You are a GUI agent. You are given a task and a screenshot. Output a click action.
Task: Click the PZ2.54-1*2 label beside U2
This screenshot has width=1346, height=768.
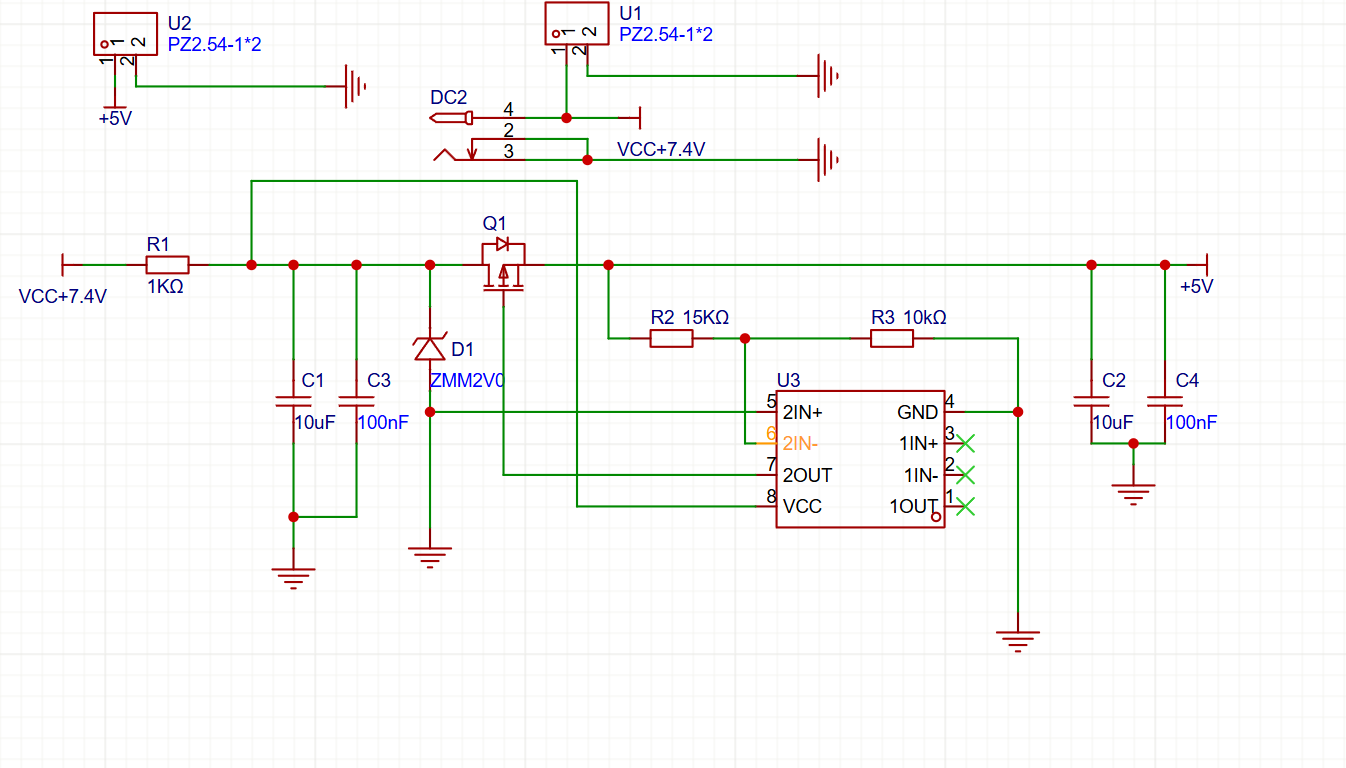click(215, 45)
